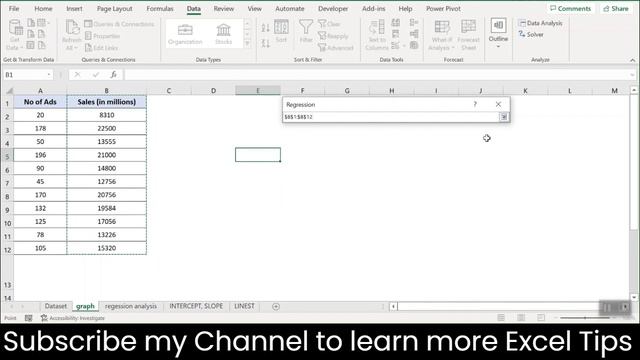Select the Organization data type

coord(185,34)
